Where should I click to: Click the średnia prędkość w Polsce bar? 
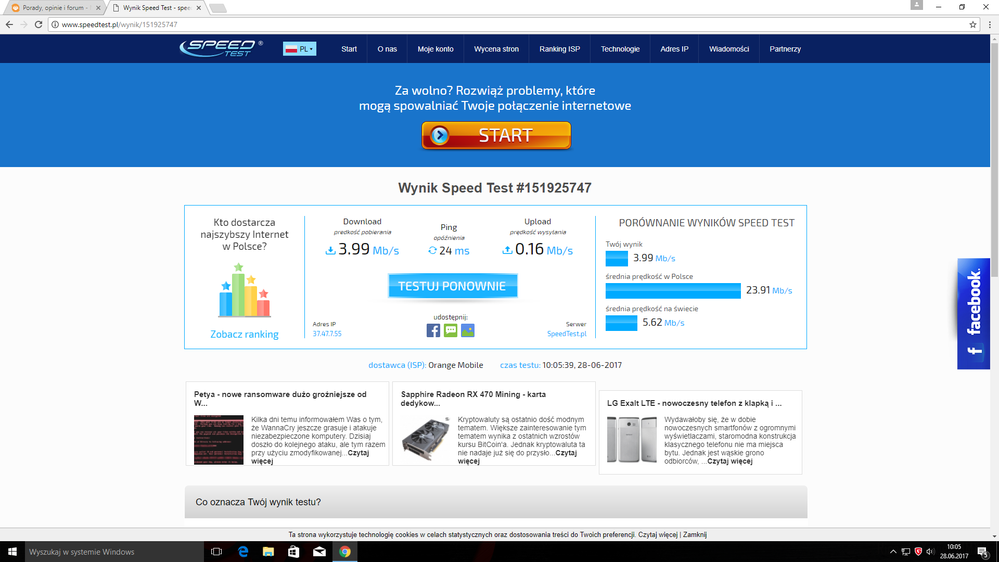point(673,291)
